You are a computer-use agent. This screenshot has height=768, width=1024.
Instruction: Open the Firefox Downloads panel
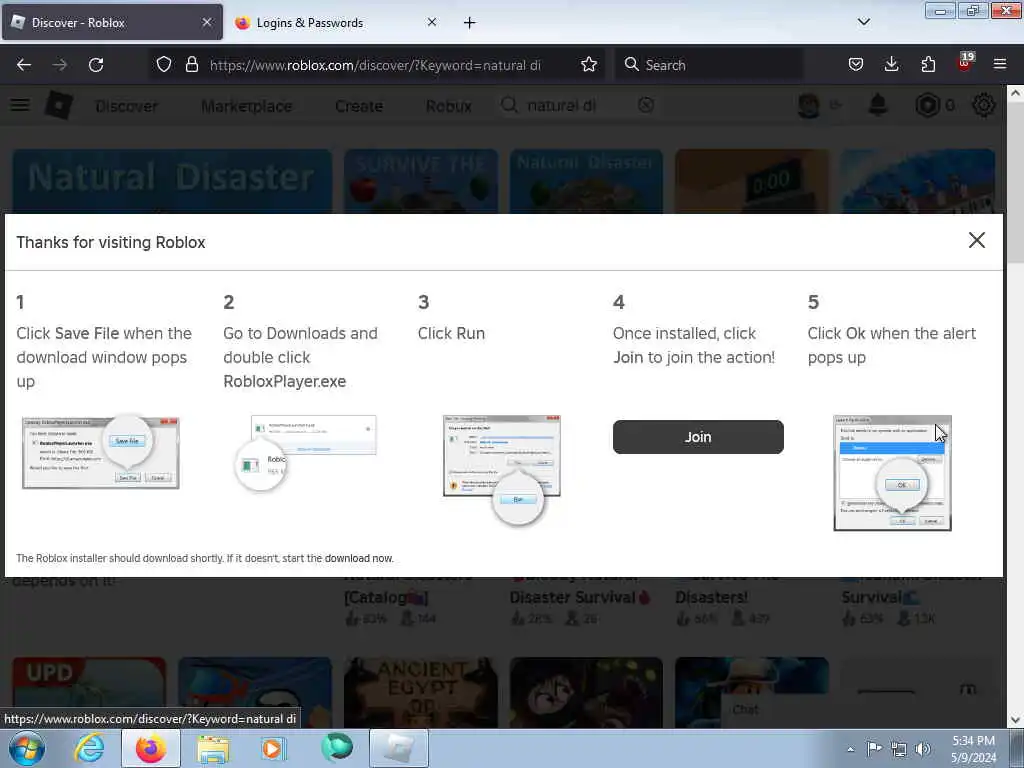(891, 65)
